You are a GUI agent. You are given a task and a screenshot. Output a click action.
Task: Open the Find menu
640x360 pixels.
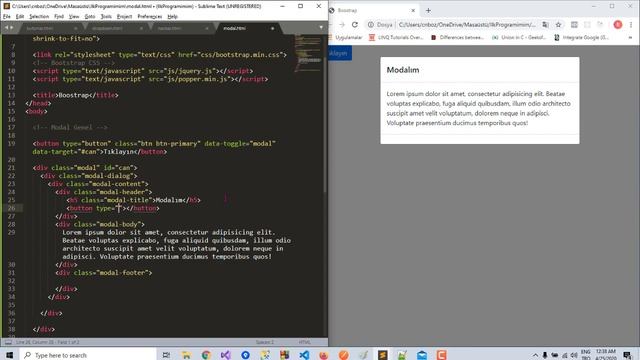click(59, 16)
